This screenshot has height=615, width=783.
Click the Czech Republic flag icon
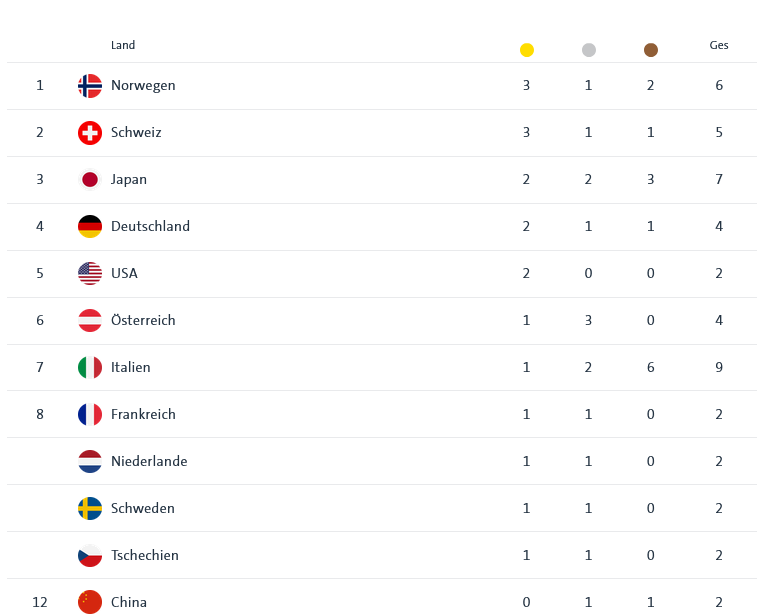point(90,556)
